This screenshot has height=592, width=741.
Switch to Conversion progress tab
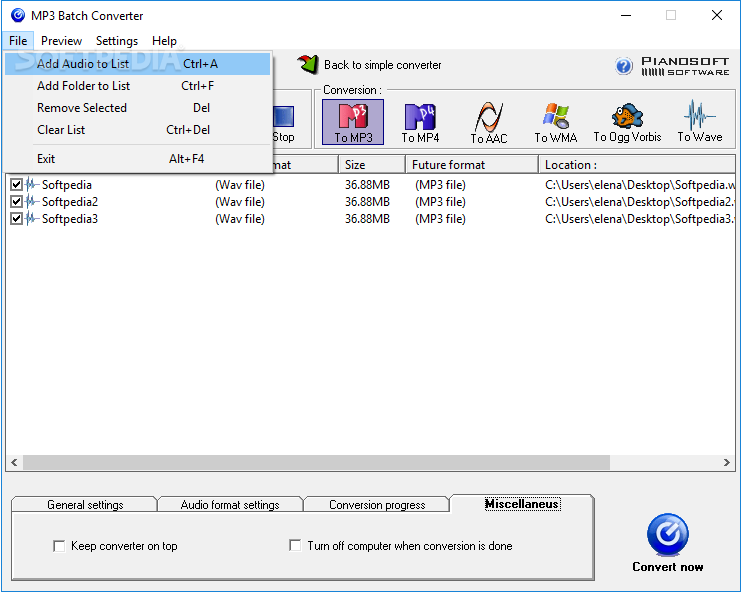pyautogui.click(x=377, y=505)
